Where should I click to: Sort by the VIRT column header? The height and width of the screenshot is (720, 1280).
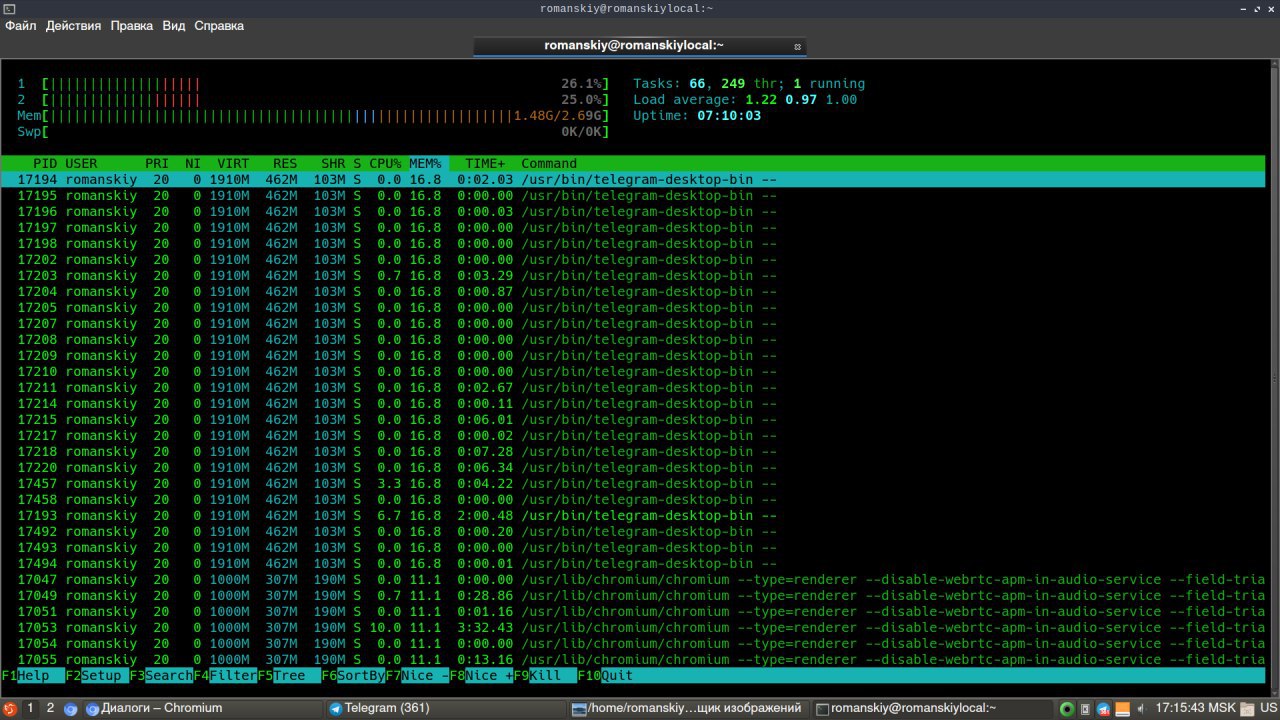point(233,164)
